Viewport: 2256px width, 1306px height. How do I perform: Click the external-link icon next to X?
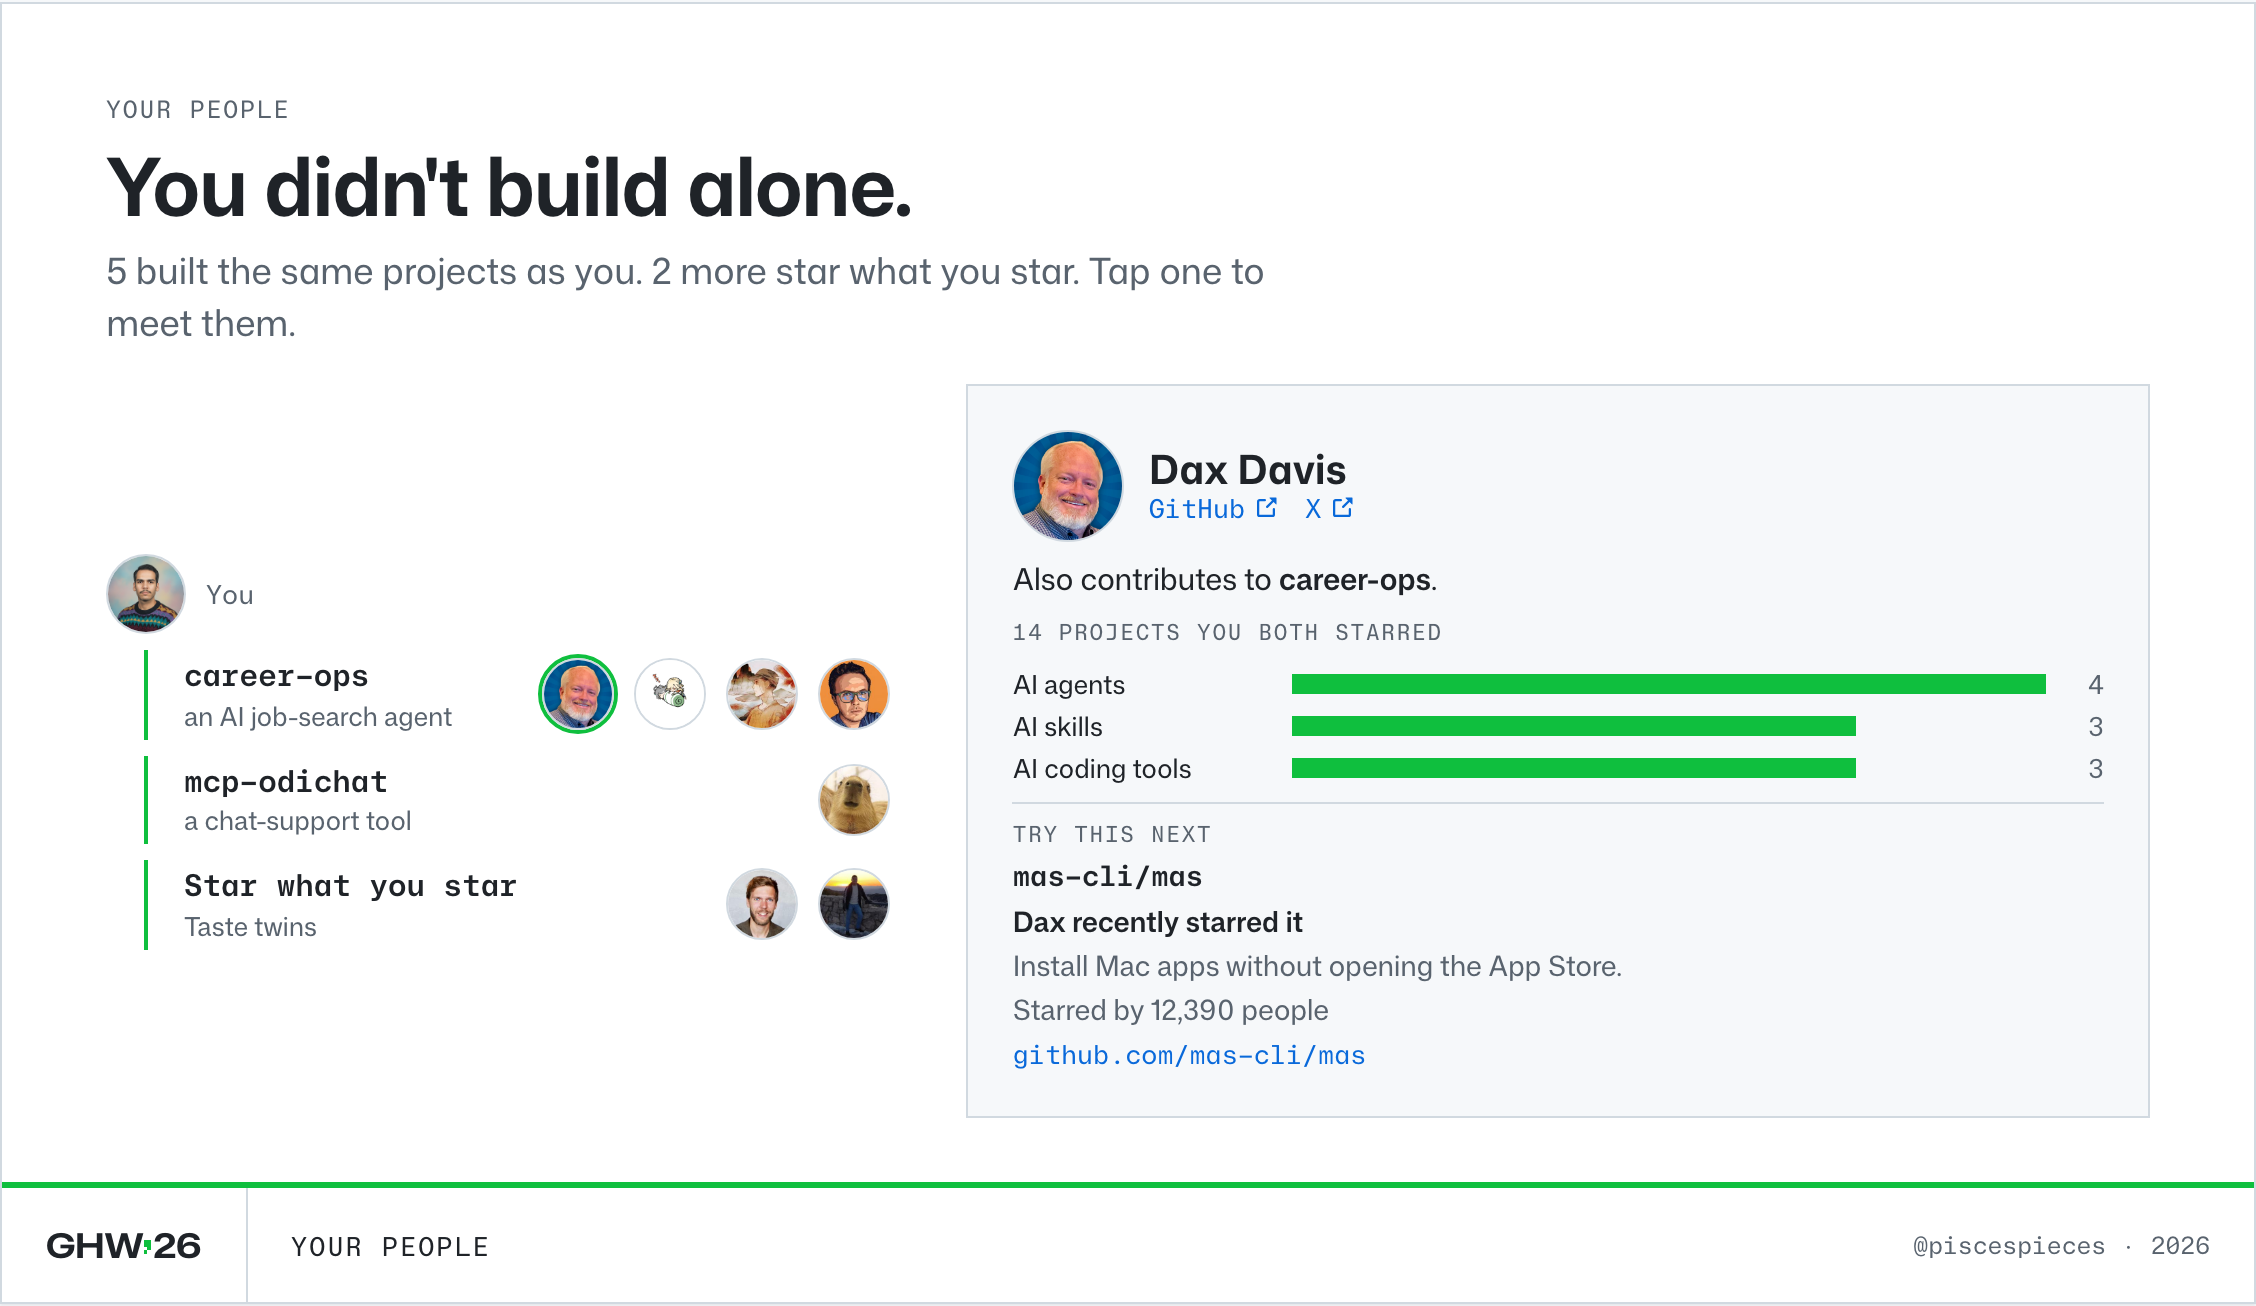[1343, 508]
